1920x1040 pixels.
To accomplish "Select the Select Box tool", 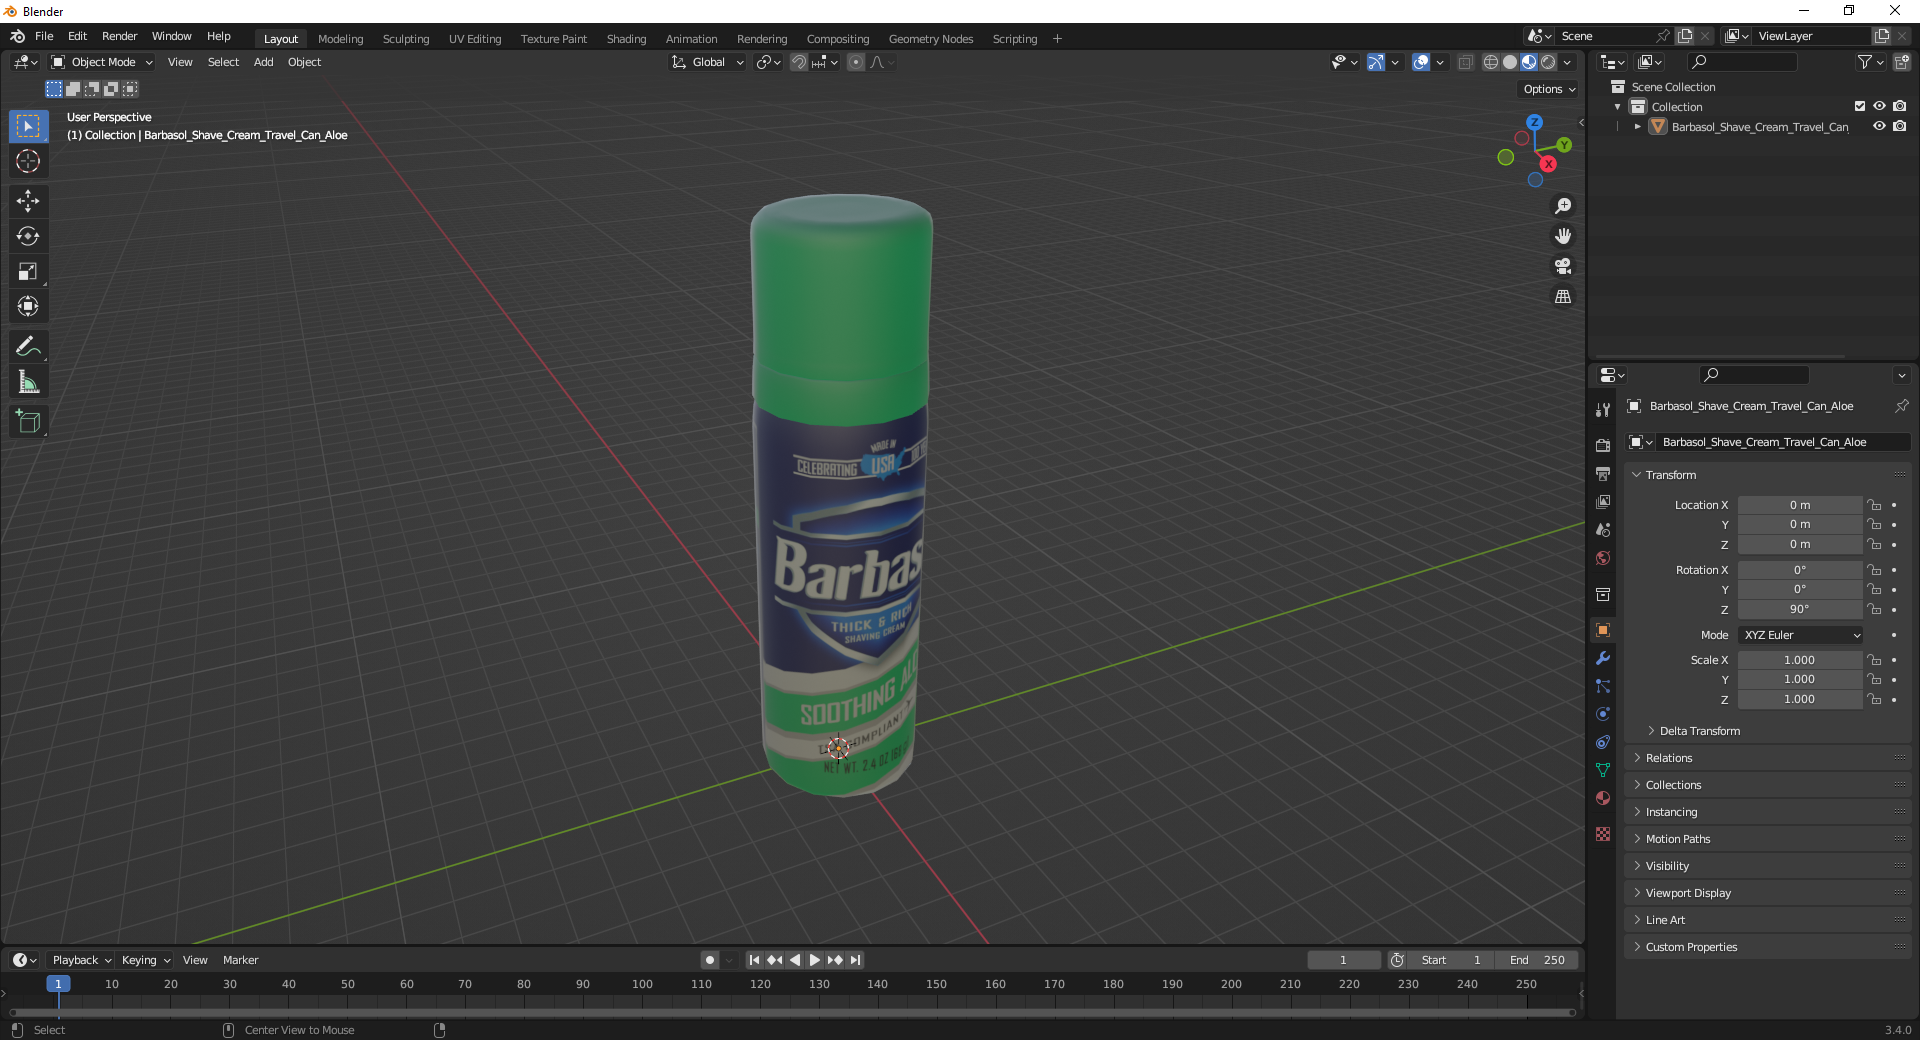I will pos(28,126).
